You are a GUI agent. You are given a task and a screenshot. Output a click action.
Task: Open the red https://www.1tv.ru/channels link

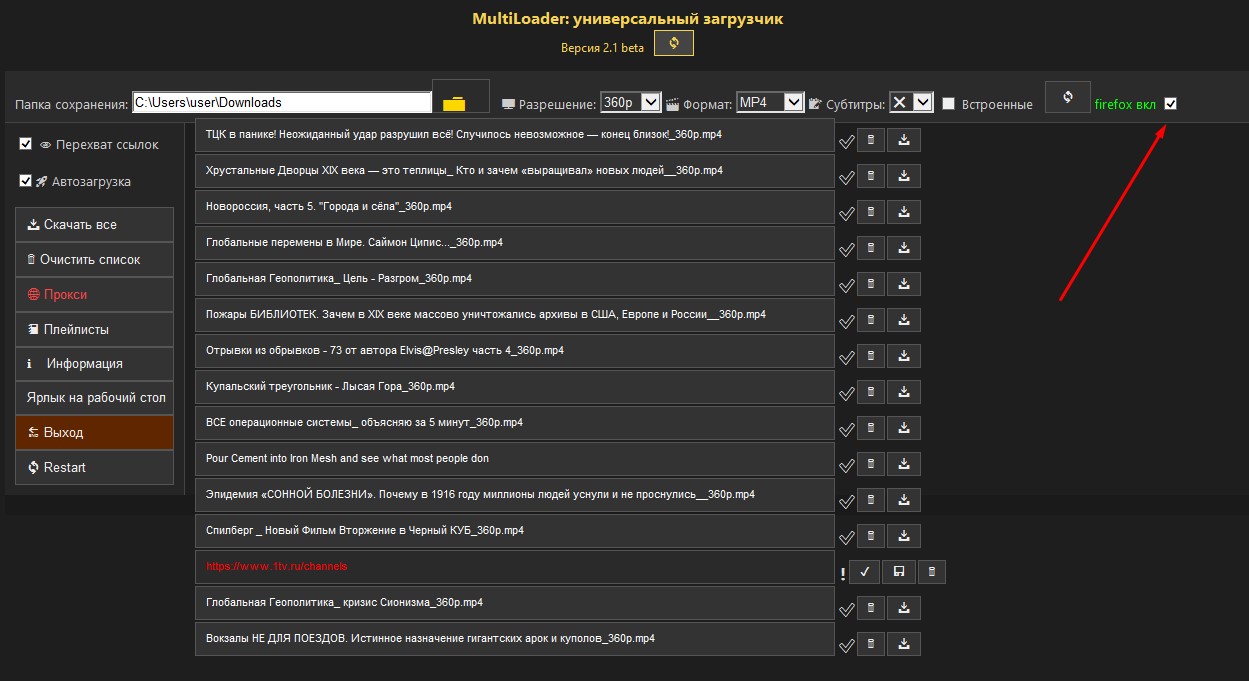coord(277,566)
